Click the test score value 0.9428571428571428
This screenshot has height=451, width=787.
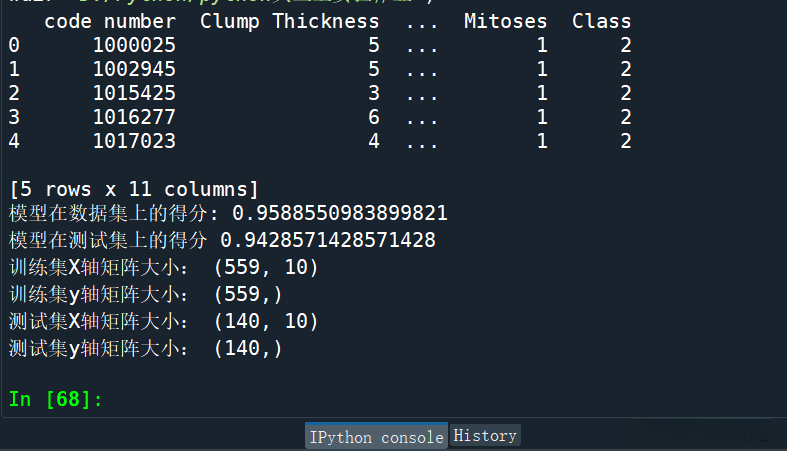click(327, 240)
